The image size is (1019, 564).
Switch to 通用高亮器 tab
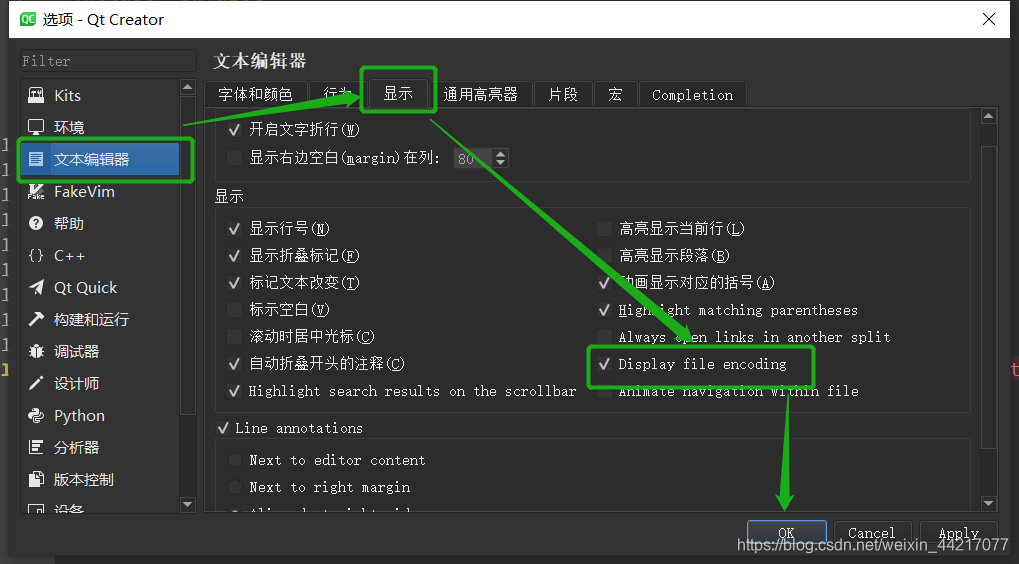click(x=481, y=94)
